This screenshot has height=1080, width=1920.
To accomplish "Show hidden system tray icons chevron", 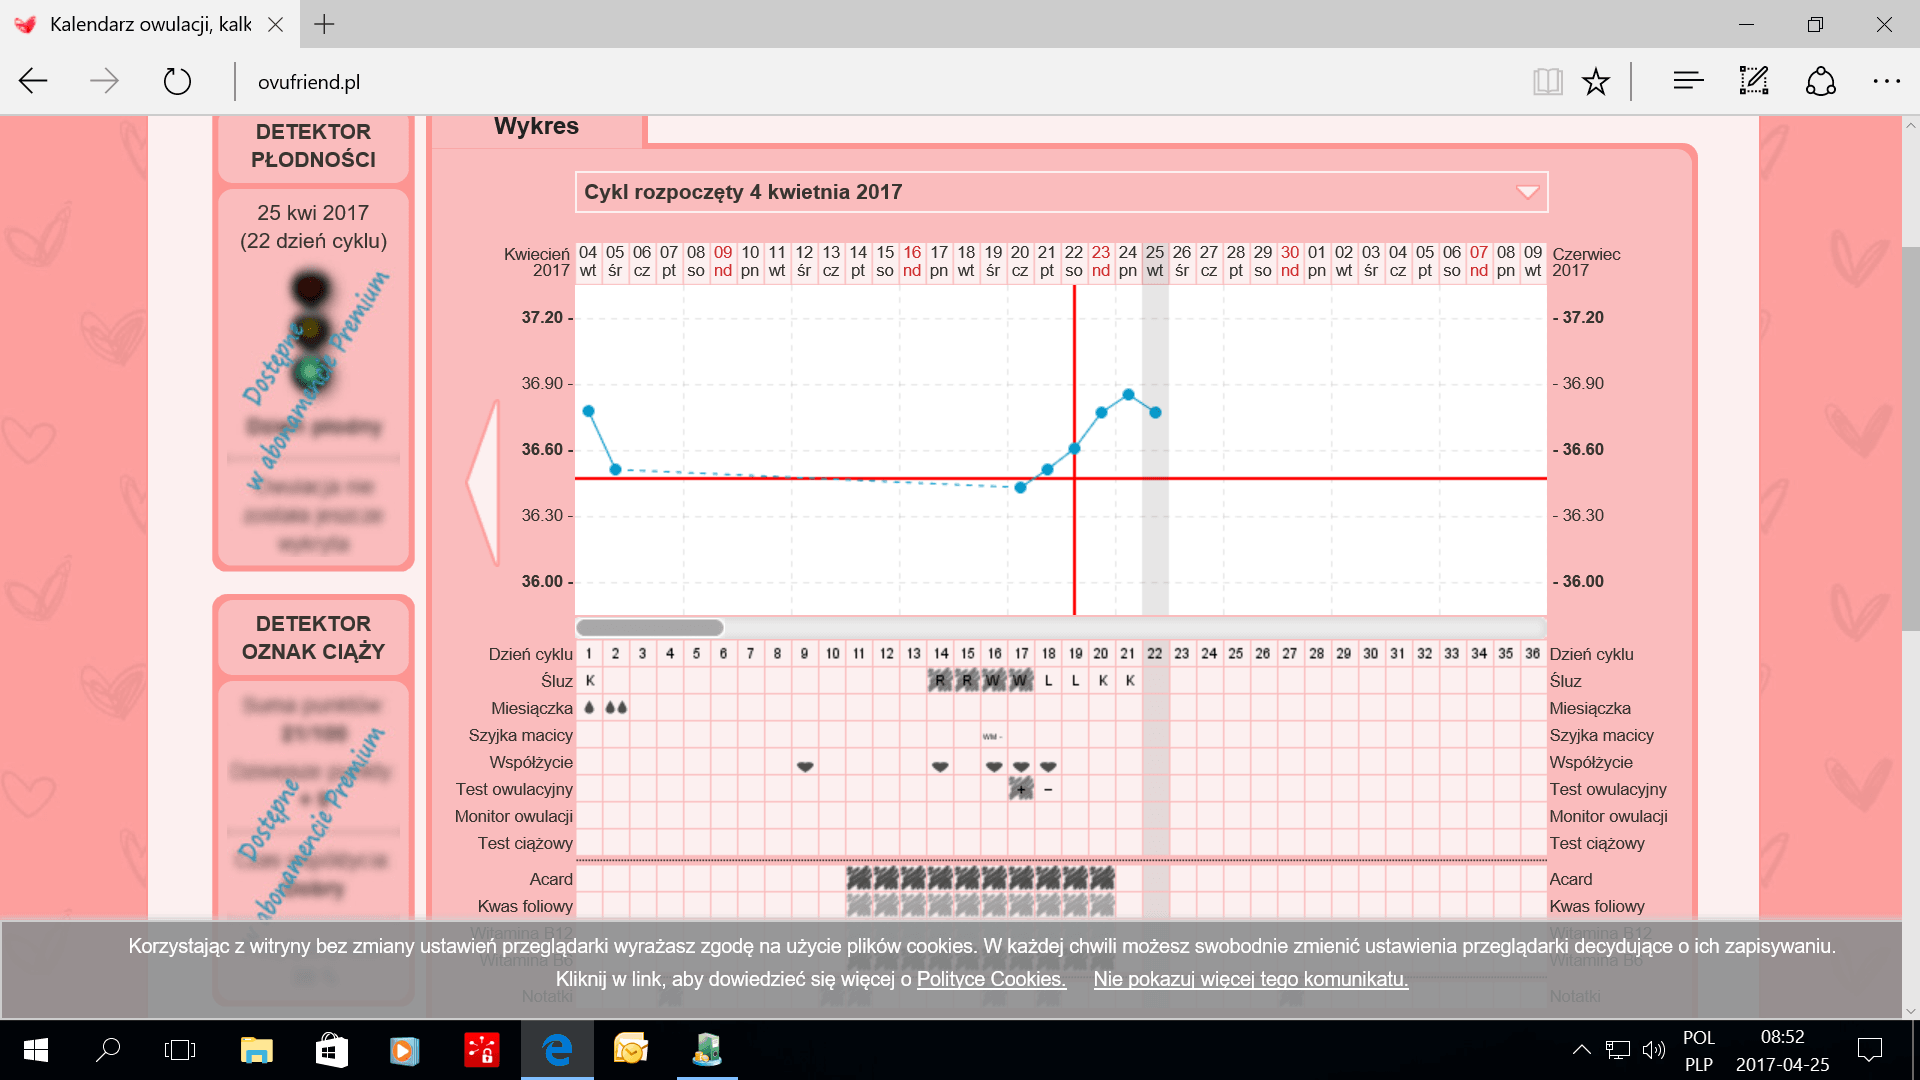I will point(1581,1050).
